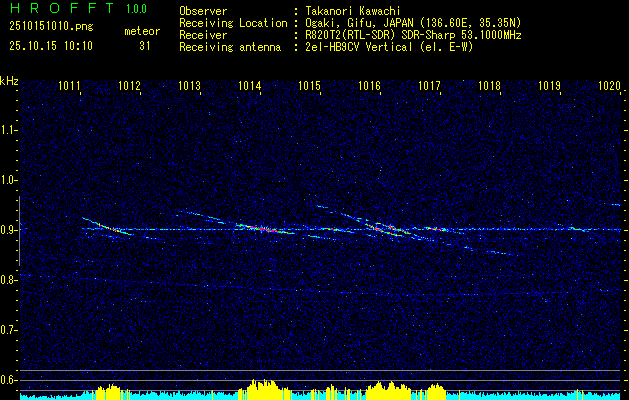Click the 1017 time axis marker
The width and height of the screenshot is (629, 400).
click(429, 85)
